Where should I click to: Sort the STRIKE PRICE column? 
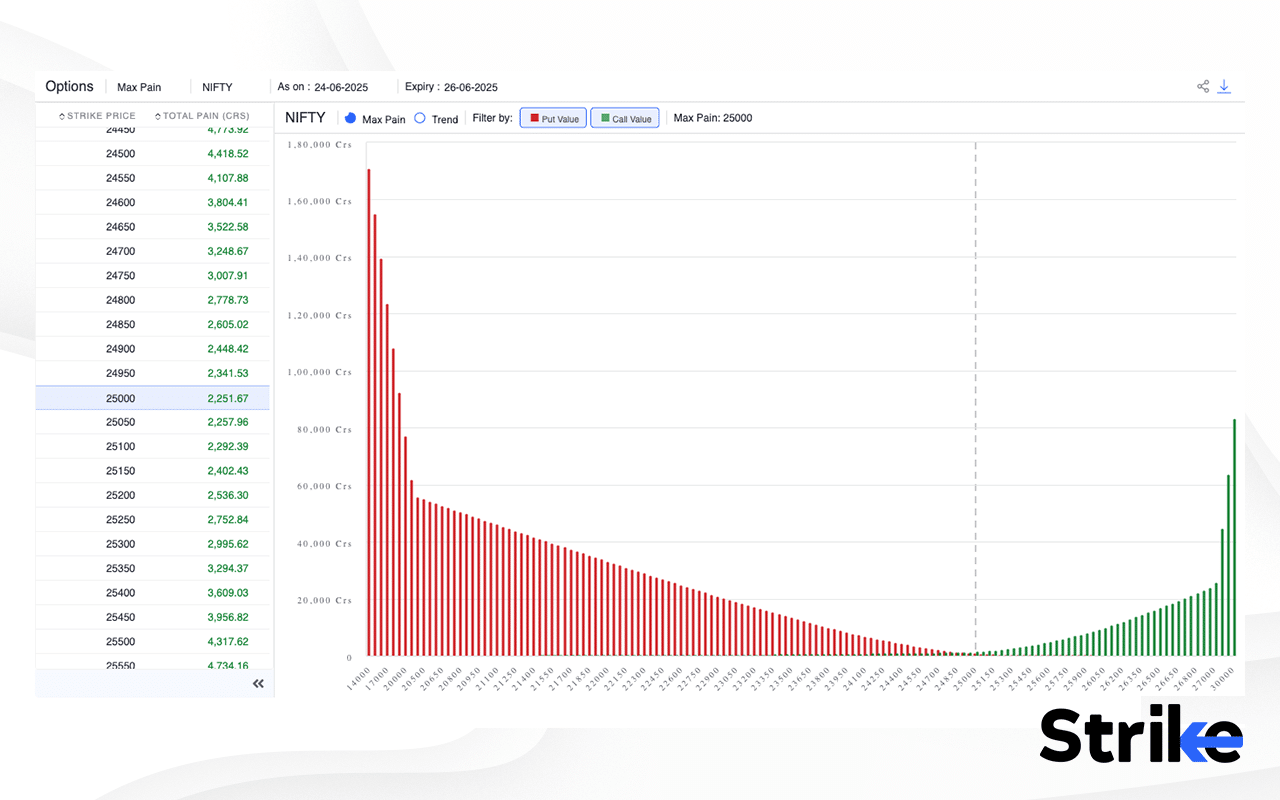(x=96, y=115)
